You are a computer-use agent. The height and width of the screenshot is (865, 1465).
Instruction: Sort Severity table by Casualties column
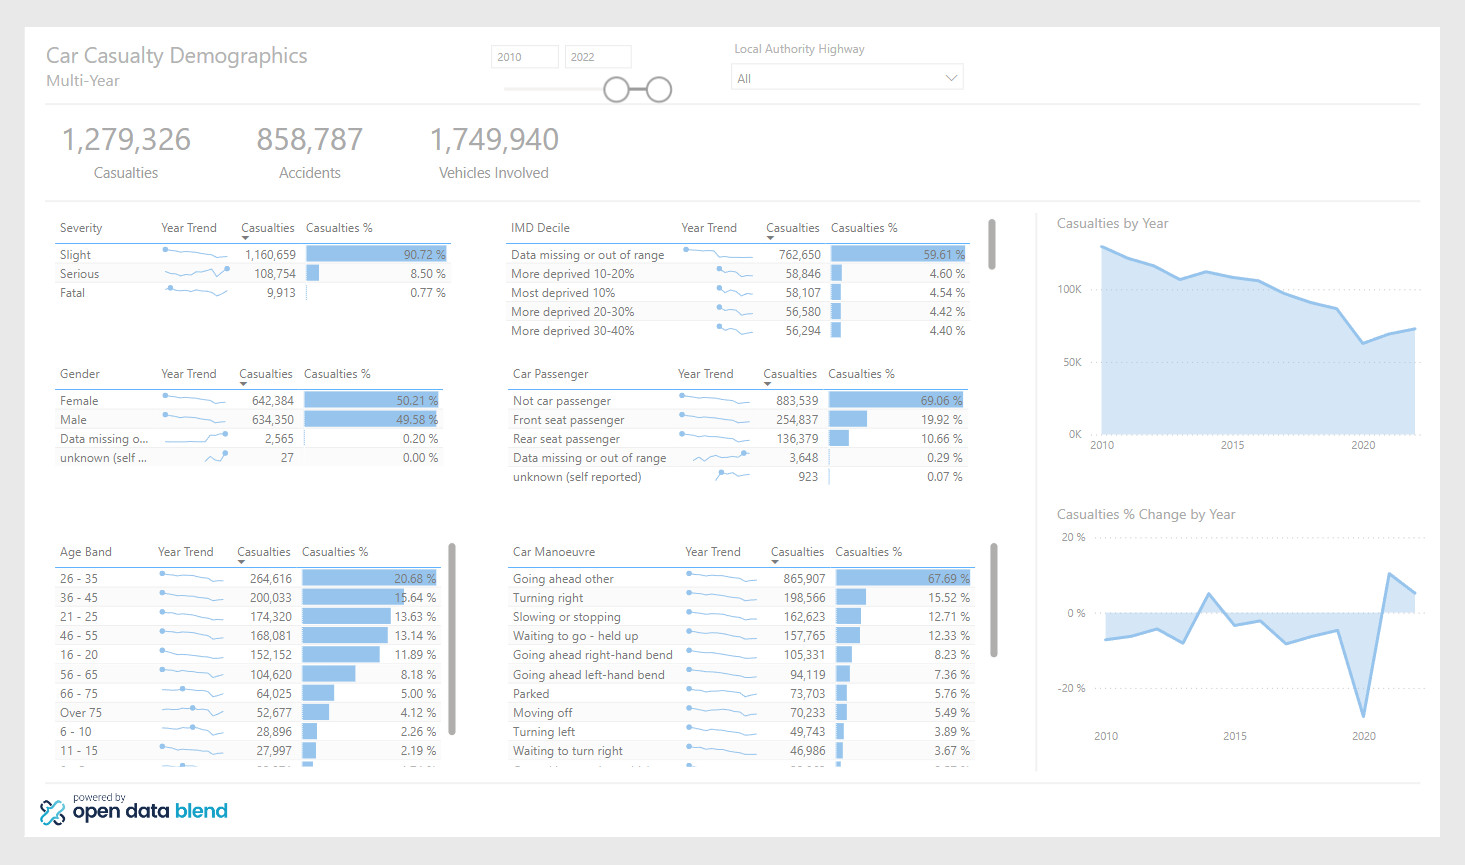268,228
